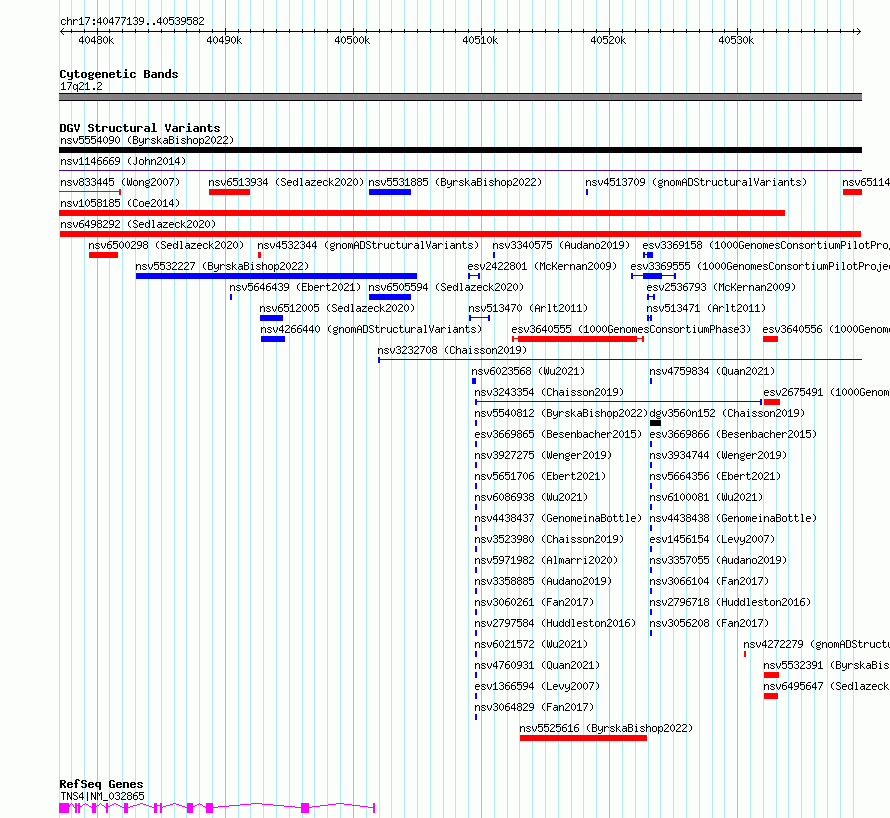
Task: Click the esv1456154 (Levy2007) label
Action: 712,539
